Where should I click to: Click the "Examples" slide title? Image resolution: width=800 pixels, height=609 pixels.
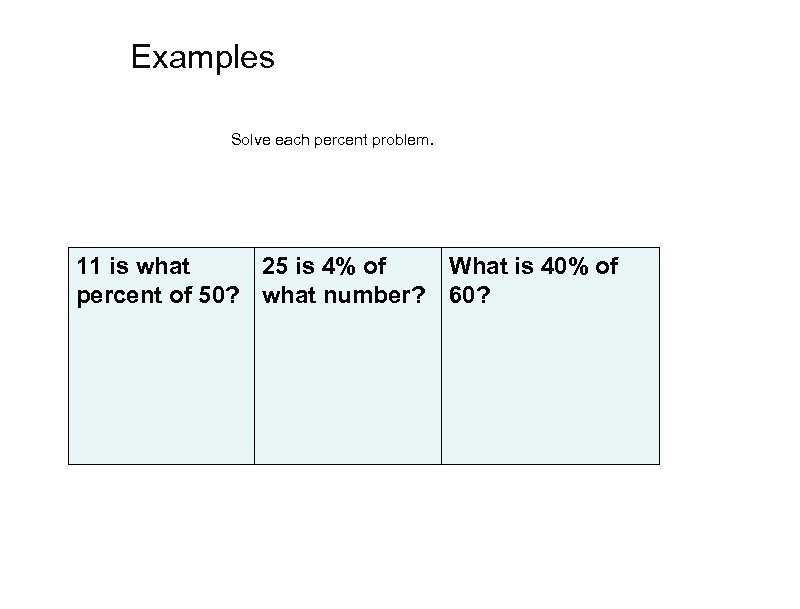coord(202,58)
